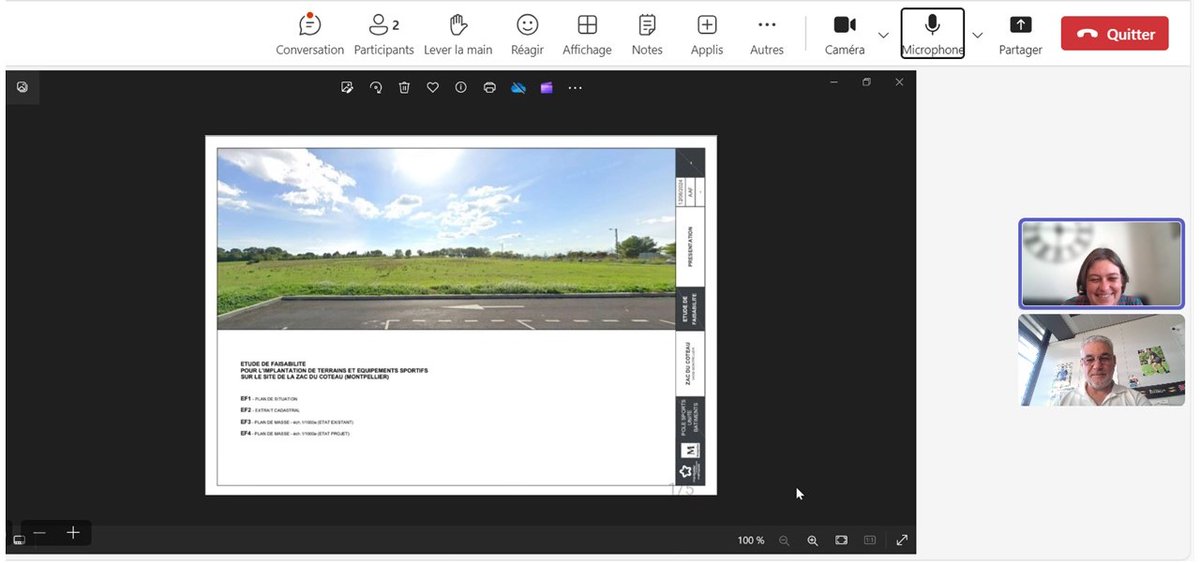Rotate the displayed image

tap(376, 87)
